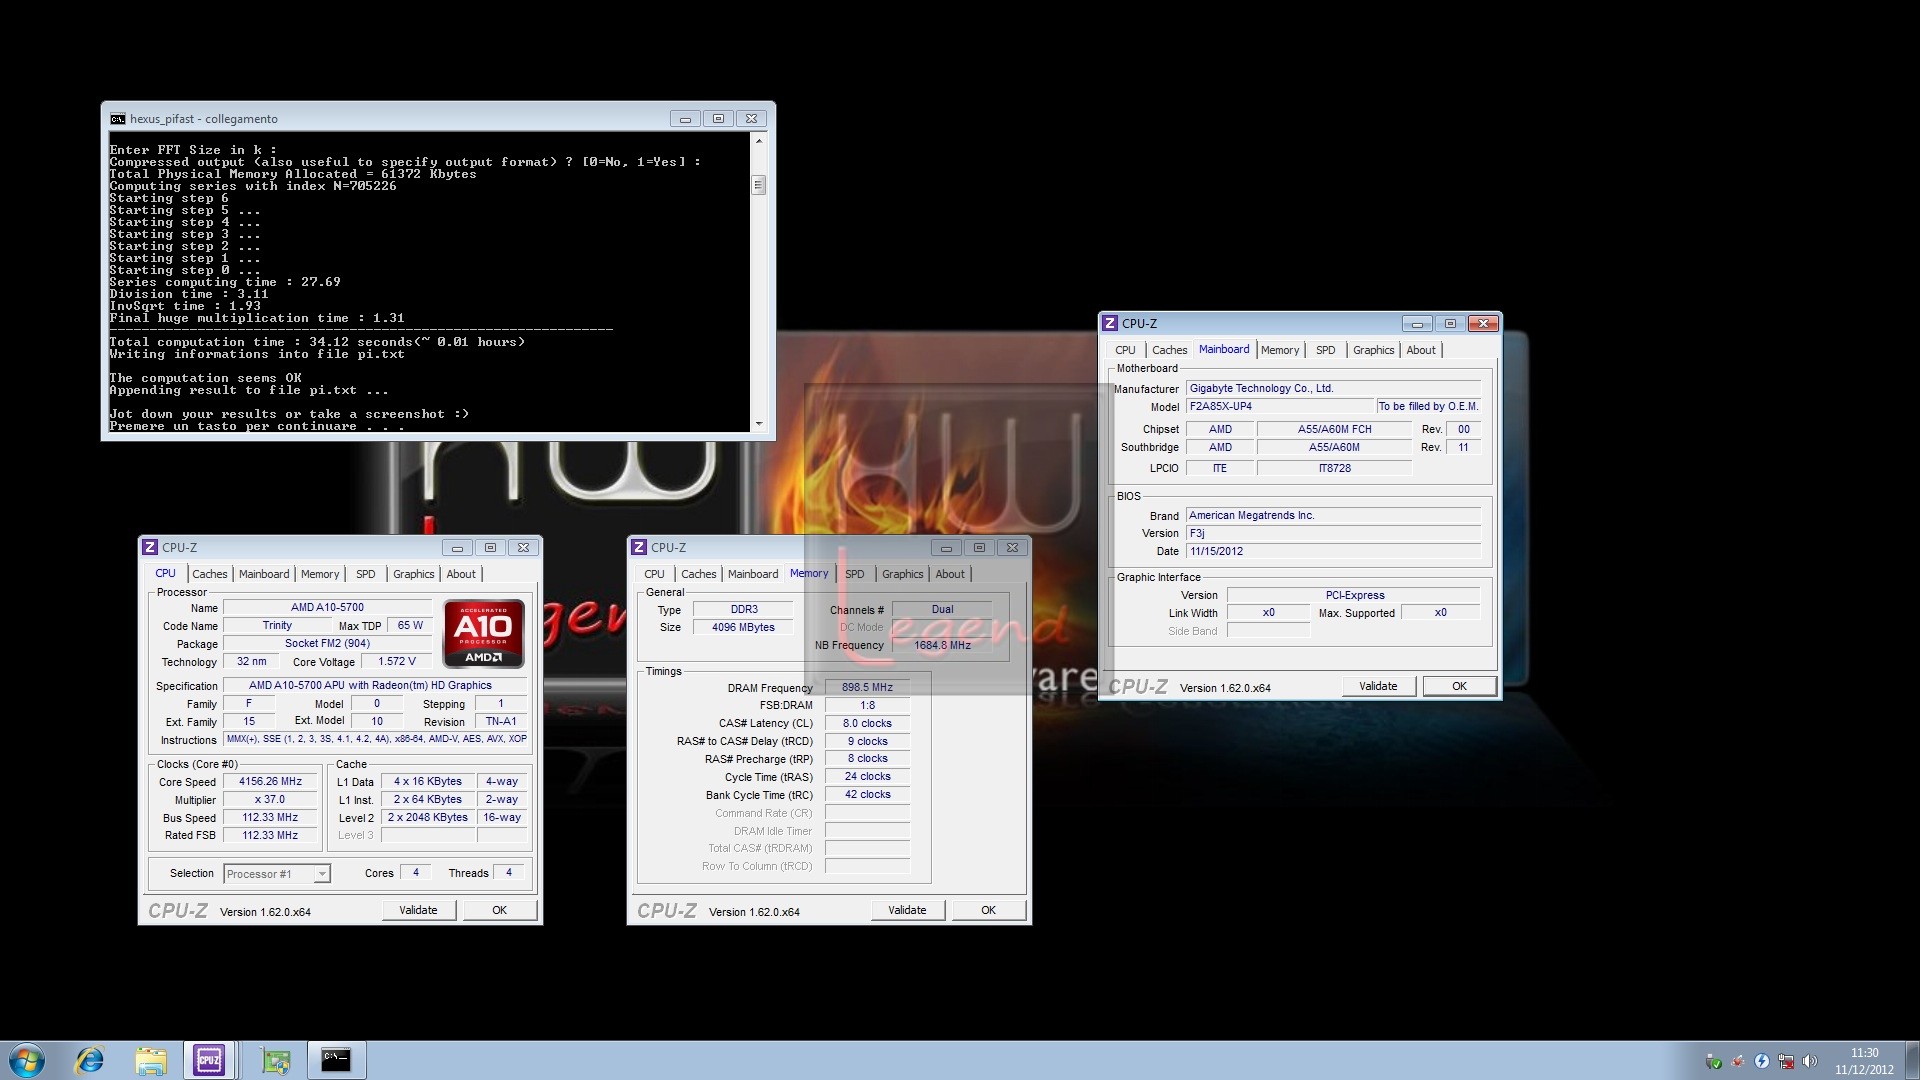This screenshot has height=1080, width=1920.
Task: Click the CPU-Z title icon in Memory window
Action: coord(639,547)
